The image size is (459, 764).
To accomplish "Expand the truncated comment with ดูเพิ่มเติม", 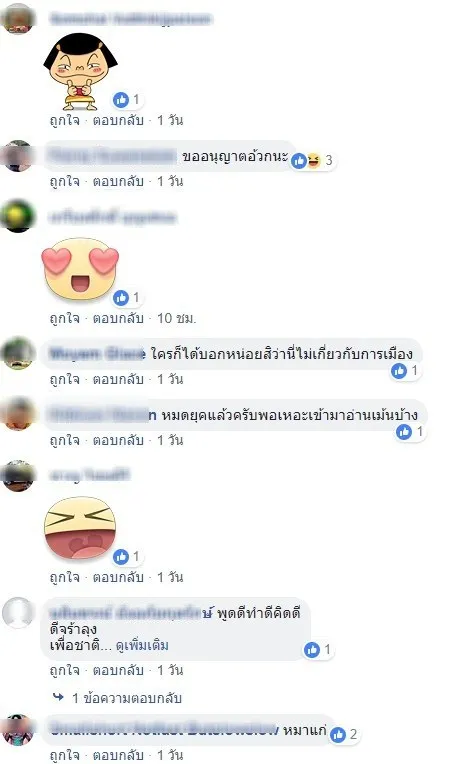I will [142, 646].
